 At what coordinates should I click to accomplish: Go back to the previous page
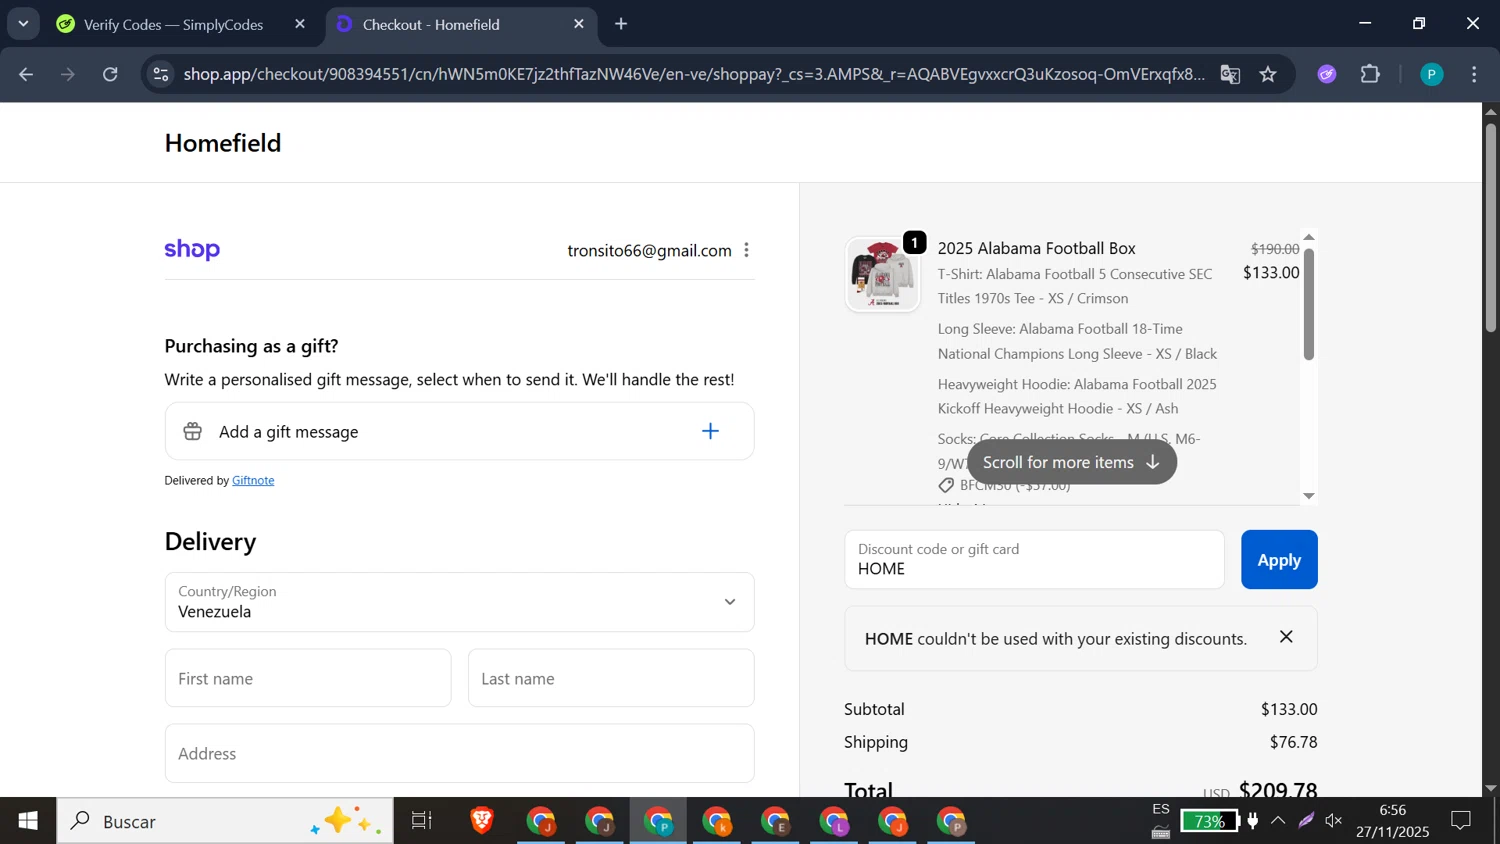tap(26, 74)
